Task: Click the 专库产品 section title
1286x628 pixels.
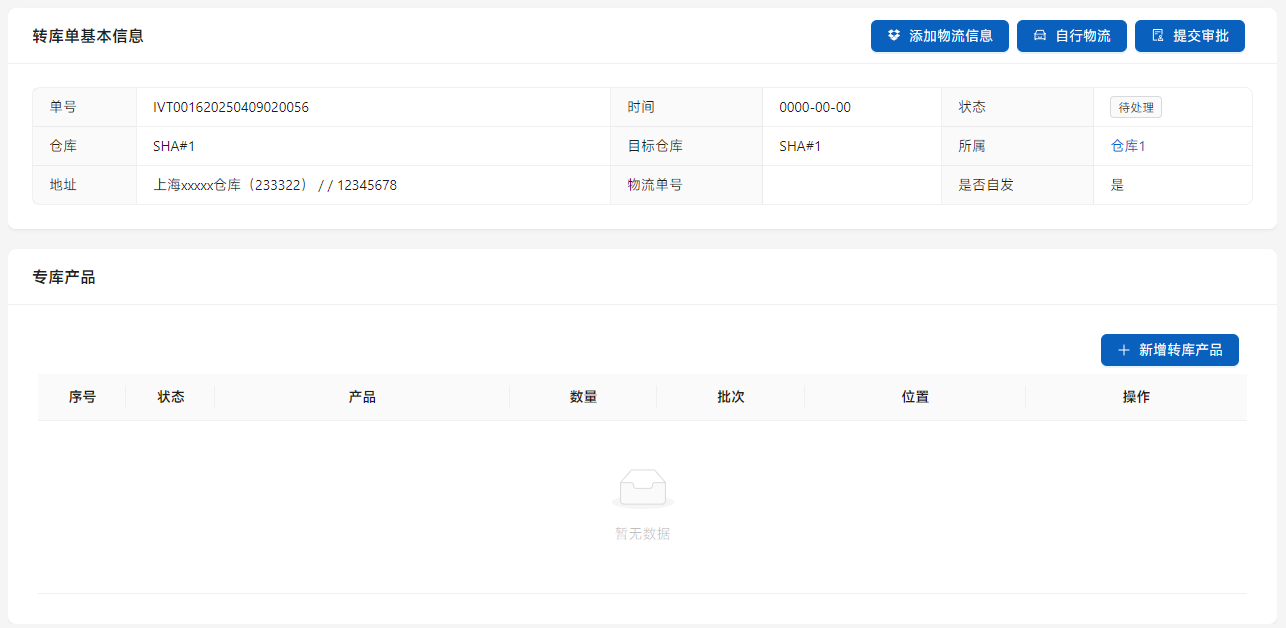Action: click(x=64, y=277)
